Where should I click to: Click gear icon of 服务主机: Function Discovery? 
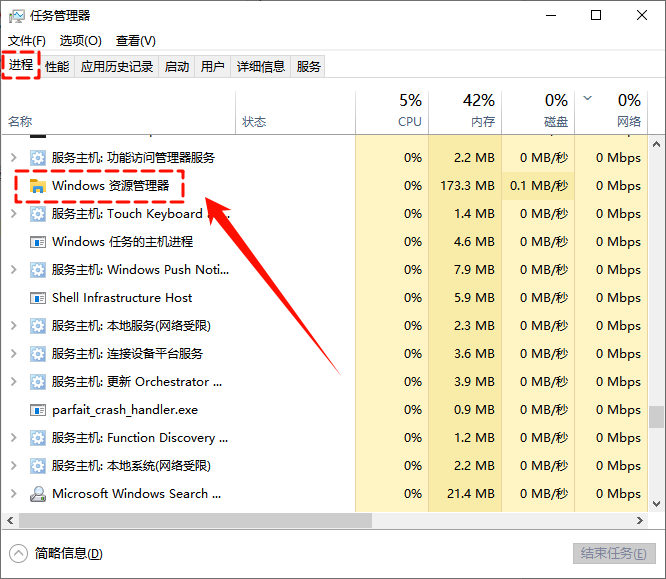(38, 438)
